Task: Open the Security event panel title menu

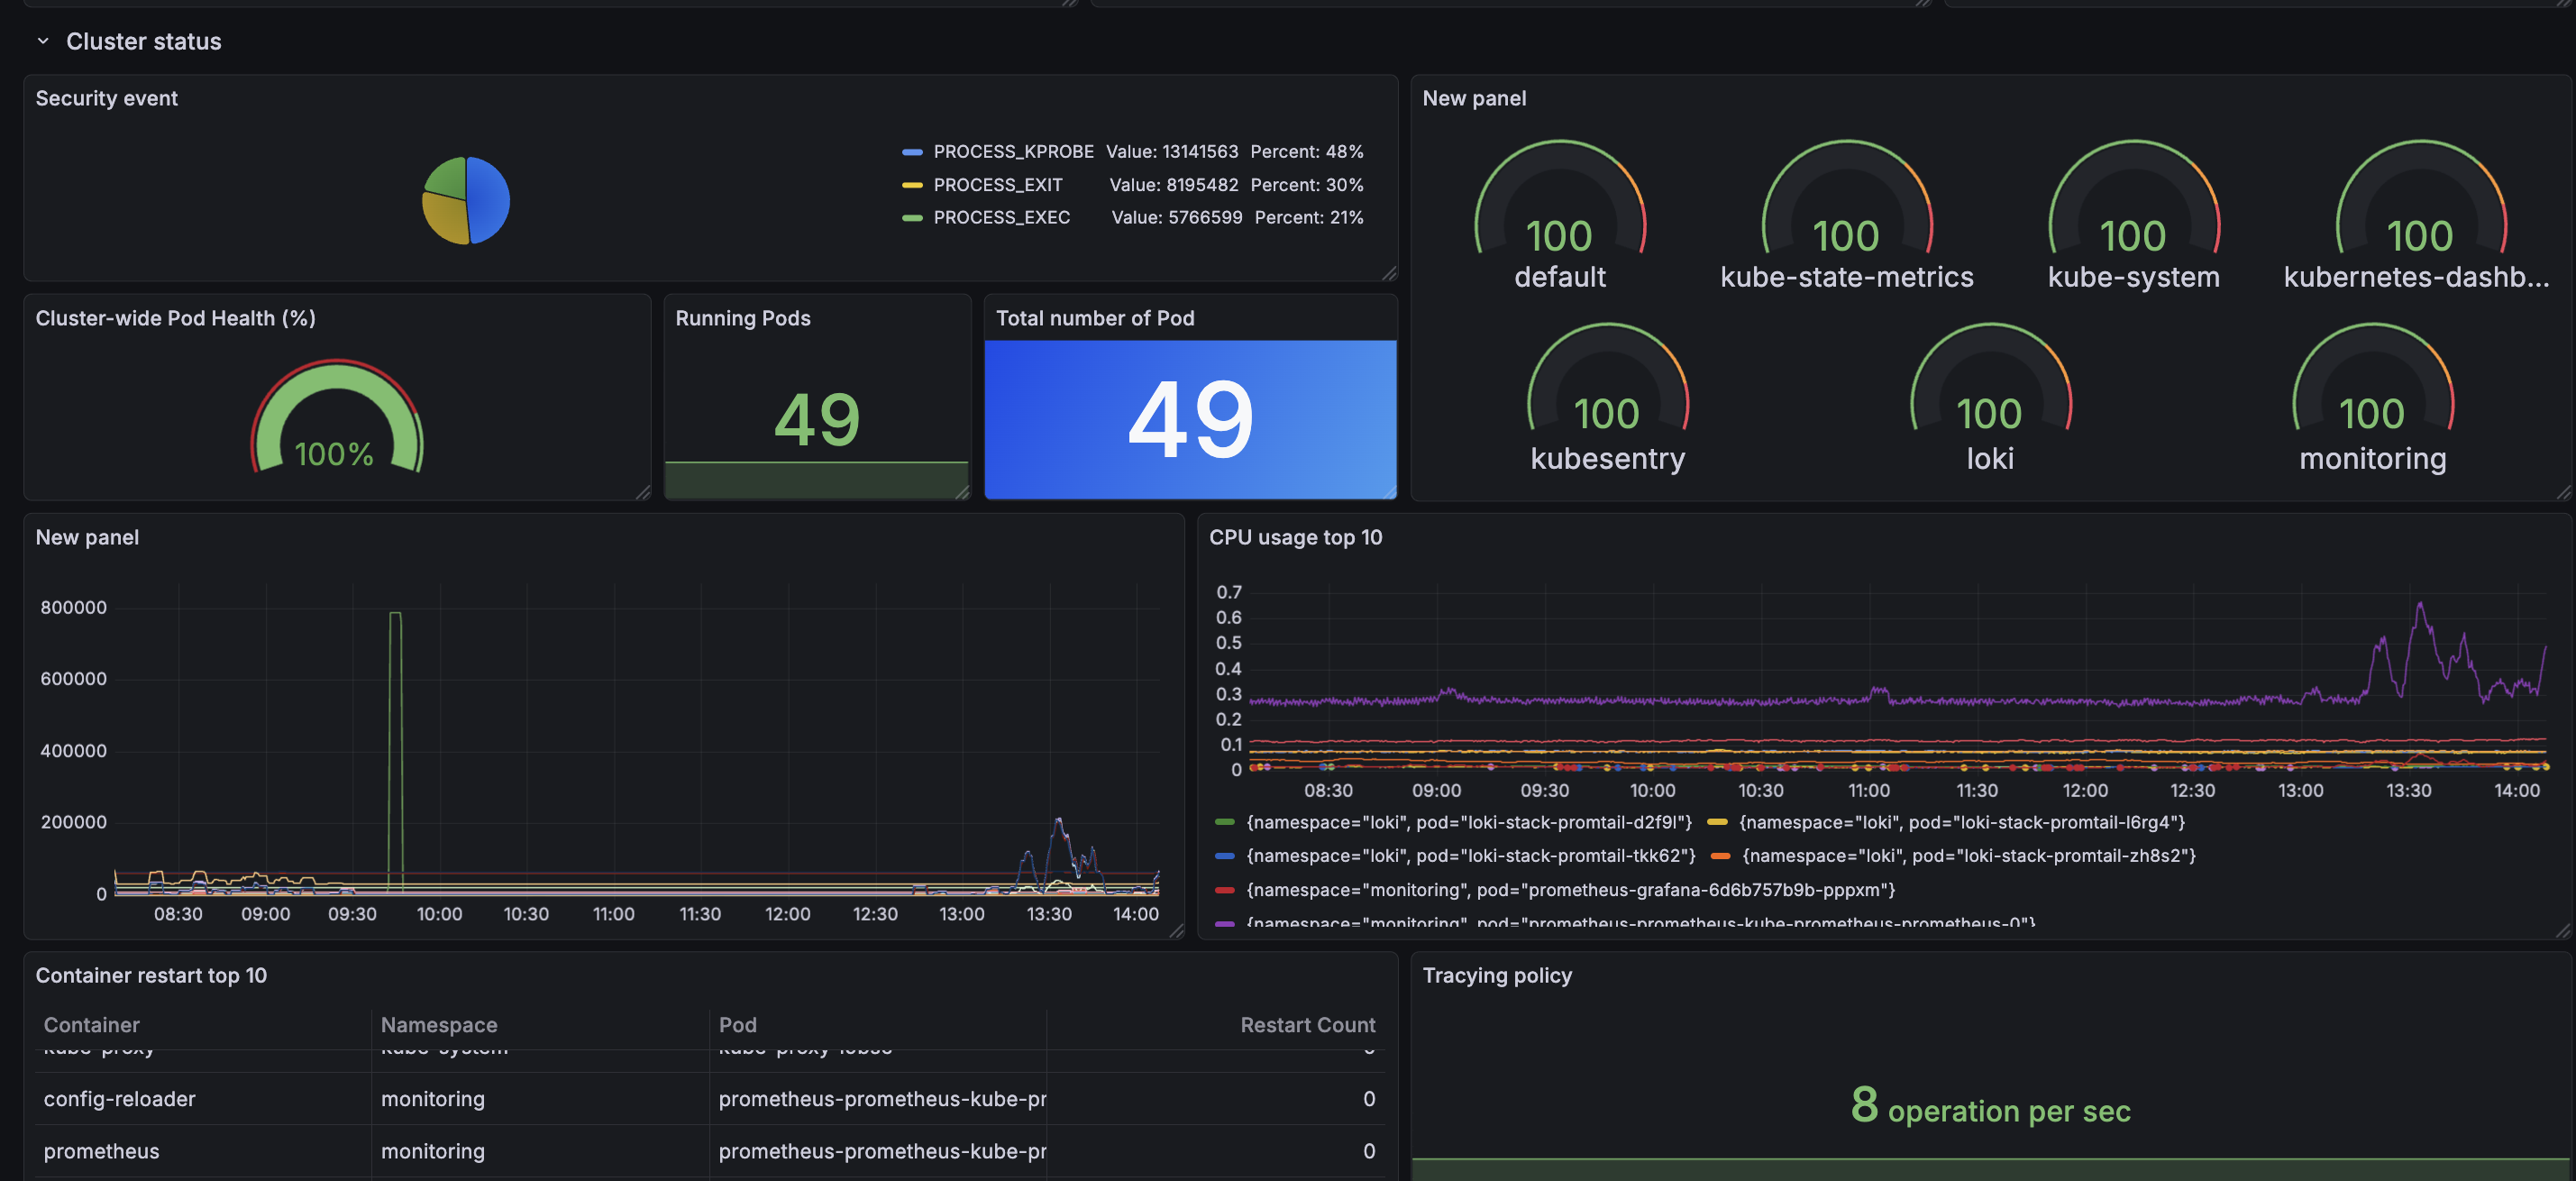Action: click(106, 98)
